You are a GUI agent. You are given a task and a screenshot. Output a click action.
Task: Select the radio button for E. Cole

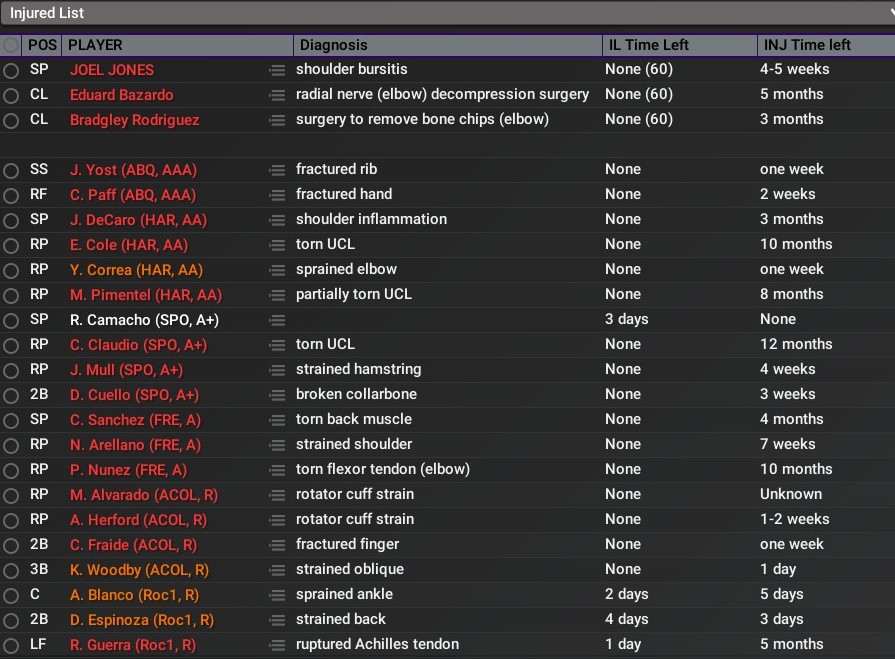pyautogui.click(x=11, y=245)
